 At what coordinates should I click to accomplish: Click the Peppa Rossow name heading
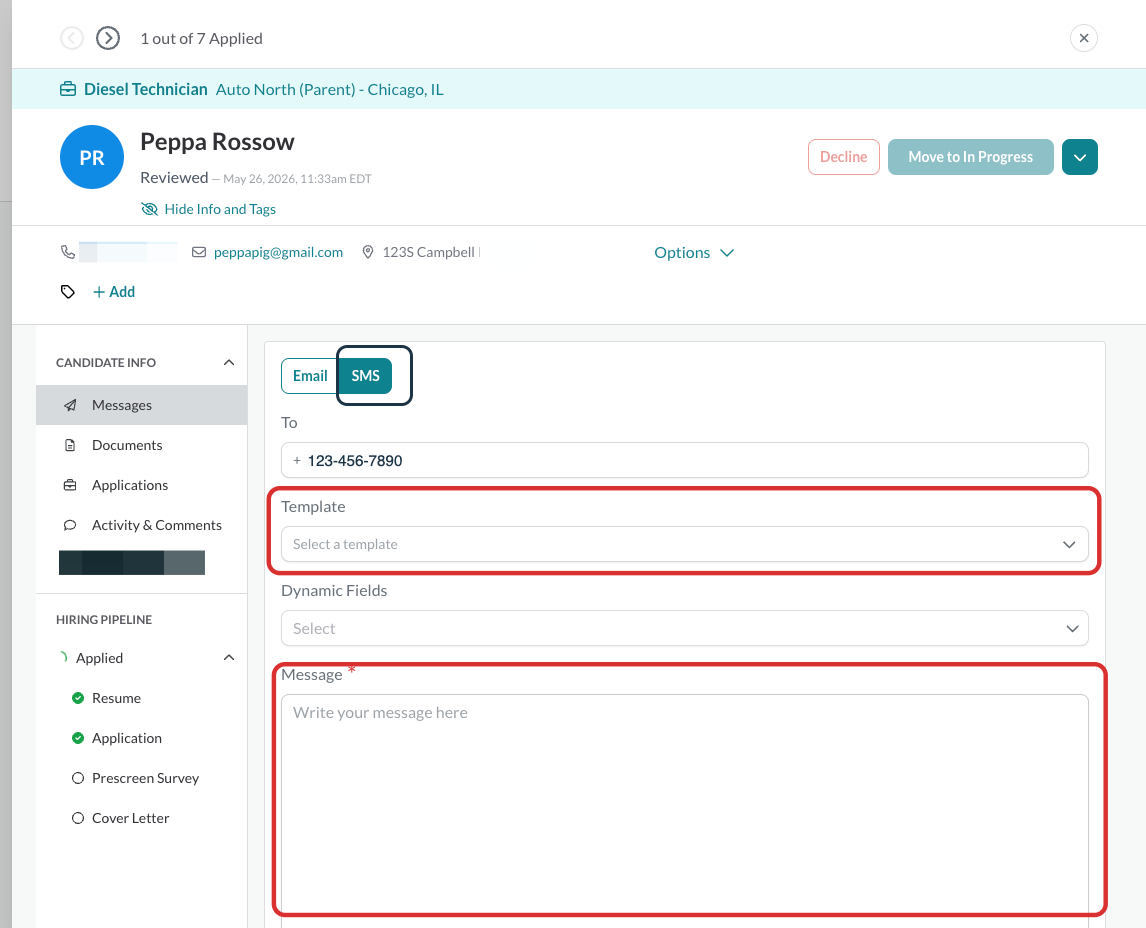(217, 142)
